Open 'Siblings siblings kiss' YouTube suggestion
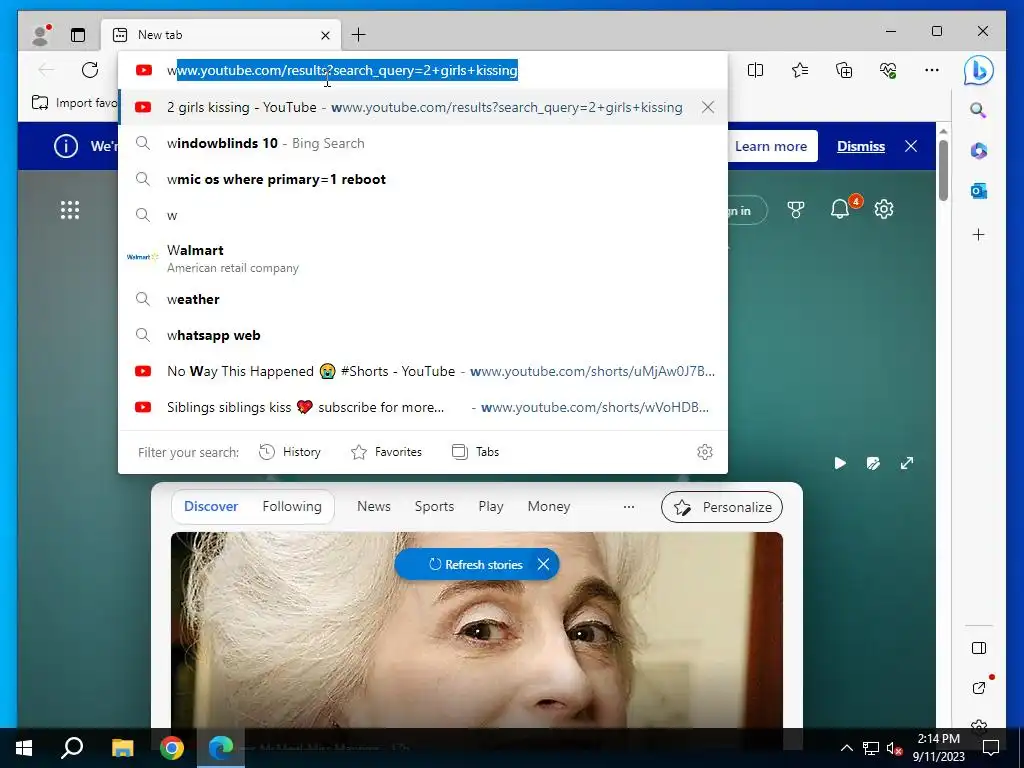Screen dimensions: 1024x768 pos(423,407)
